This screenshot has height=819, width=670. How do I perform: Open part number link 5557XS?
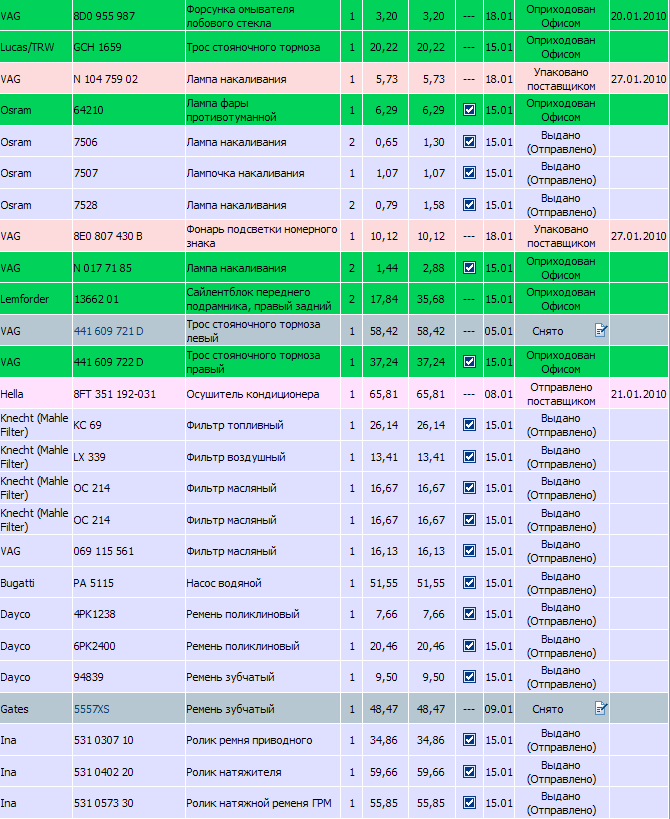point(91,709)
